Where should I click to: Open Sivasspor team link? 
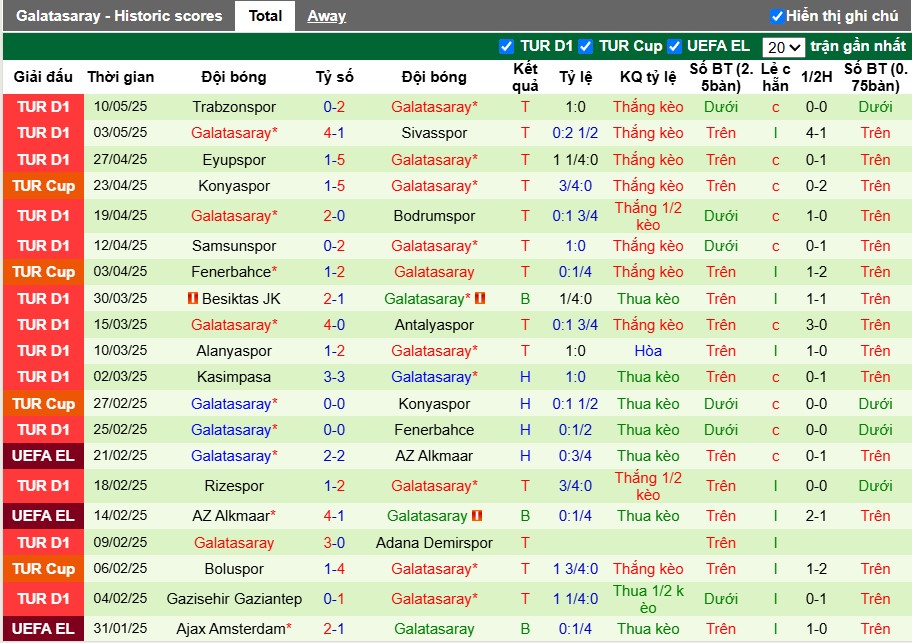[434, 133]
